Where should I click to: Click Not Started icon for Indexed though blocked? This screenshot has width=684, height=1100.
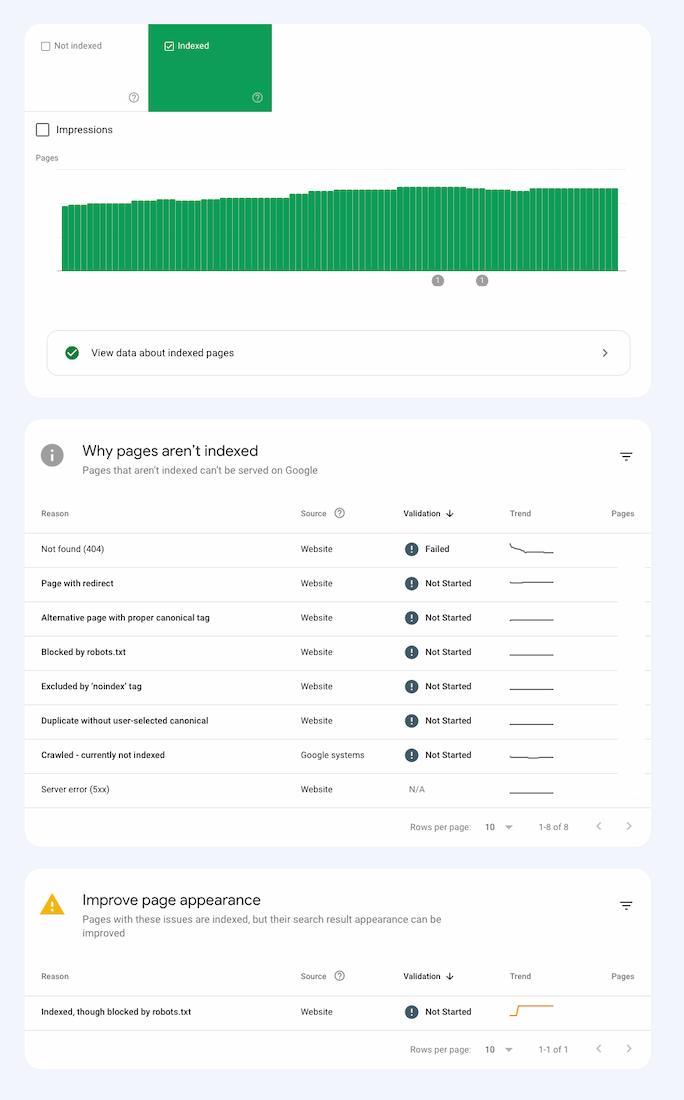point(412,1012)
